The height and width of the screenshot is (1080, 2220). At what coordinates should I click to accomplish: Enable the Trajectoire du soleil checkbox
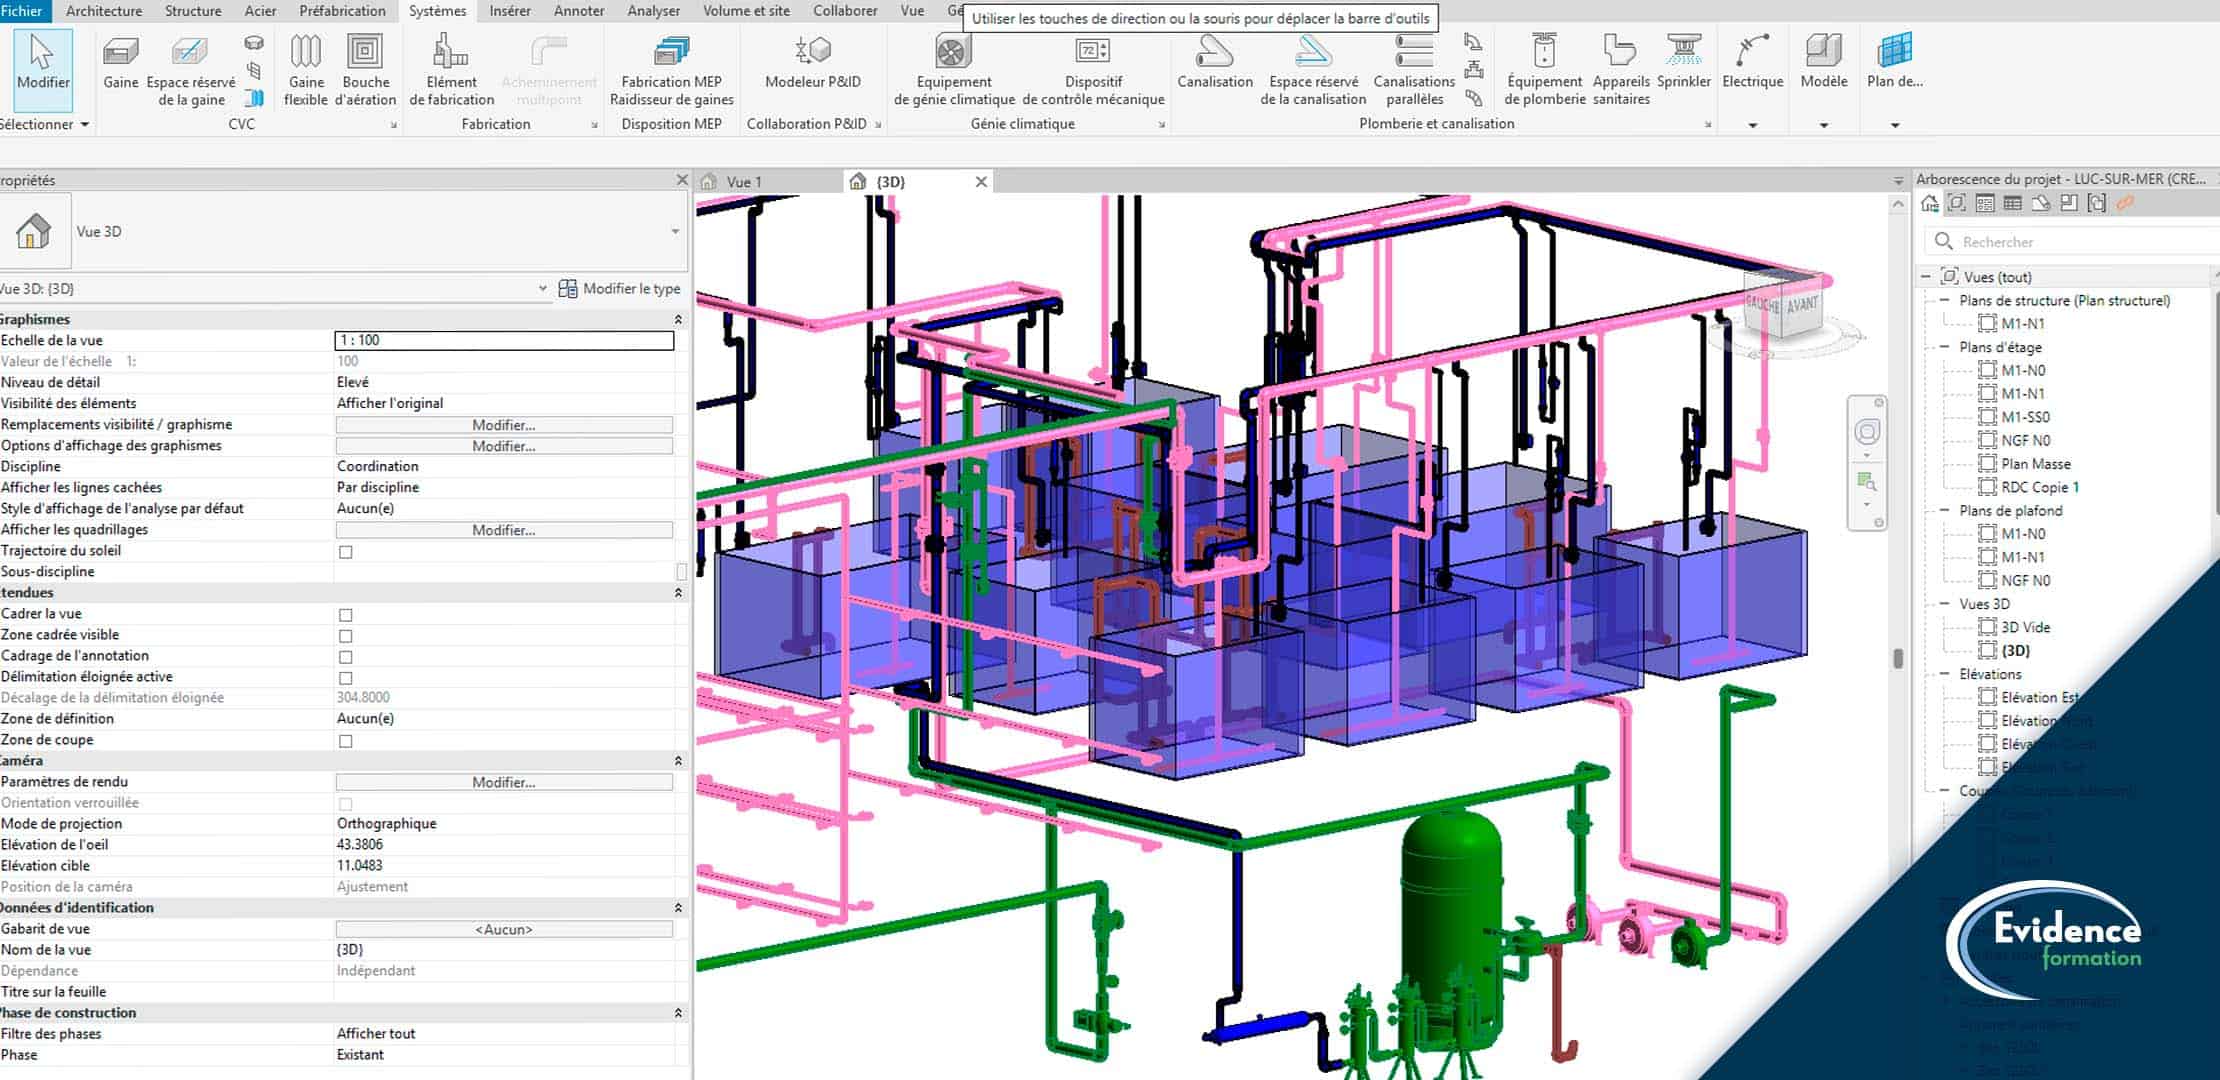coord(345,550)
